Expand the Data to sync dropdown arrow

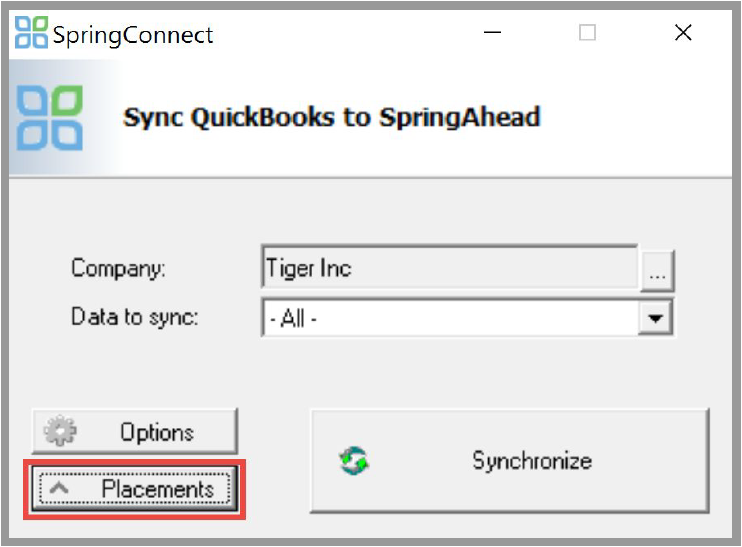tap(655, 318)
